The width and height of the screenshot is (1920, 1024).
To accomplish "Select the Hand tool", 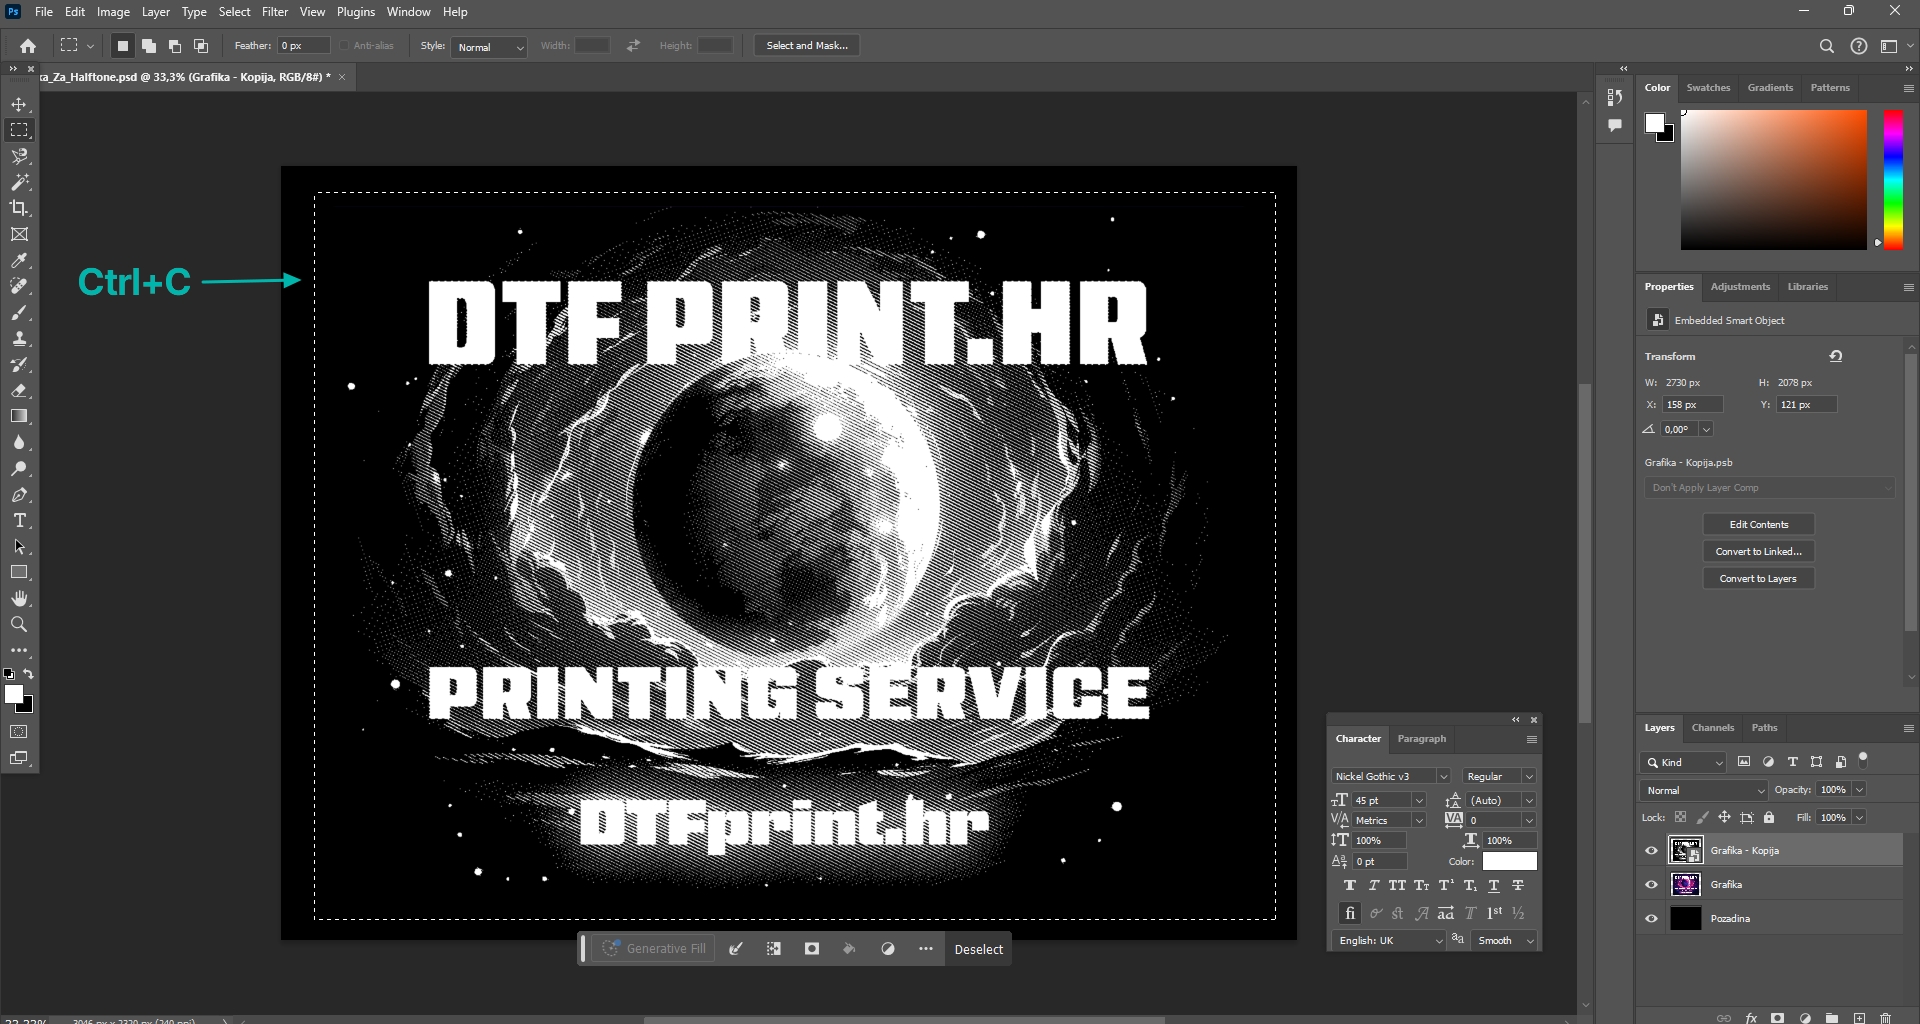I will click(x=19, y=598).
